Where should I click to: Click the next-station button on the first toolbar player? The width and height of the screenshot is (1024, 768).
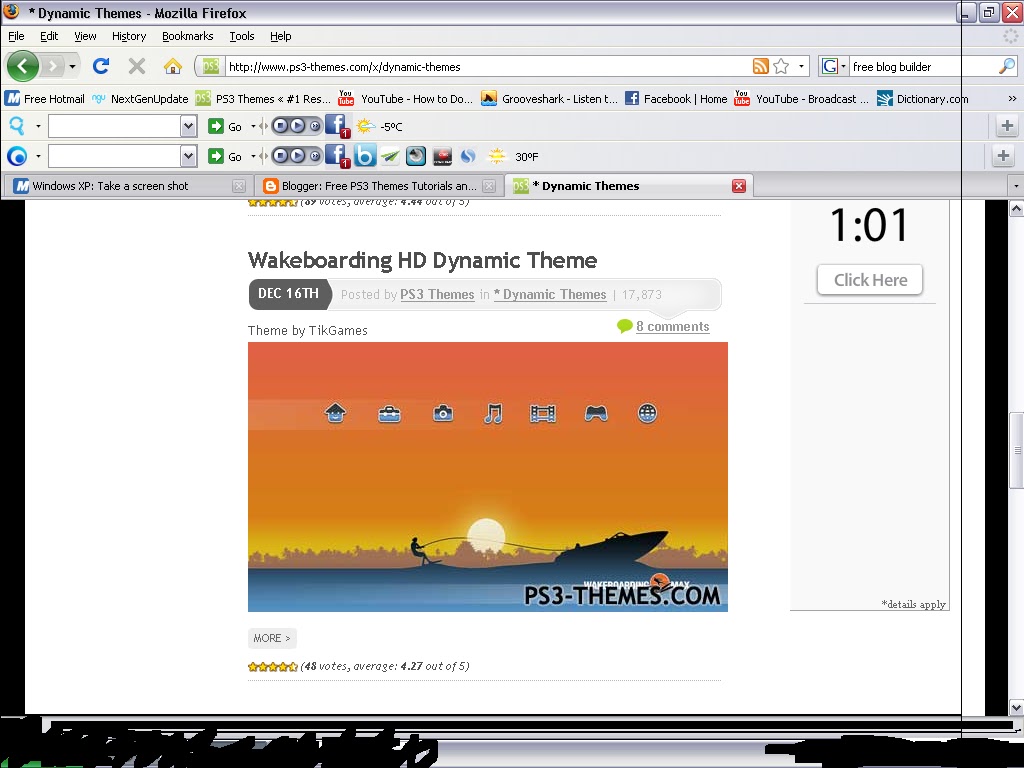click(315, 126)
